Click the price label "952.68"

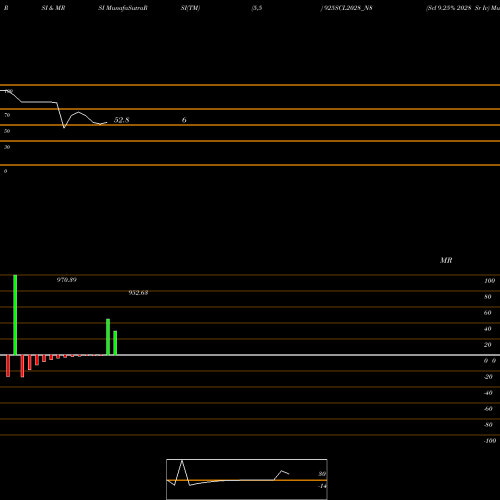click(x=138, y=293)
